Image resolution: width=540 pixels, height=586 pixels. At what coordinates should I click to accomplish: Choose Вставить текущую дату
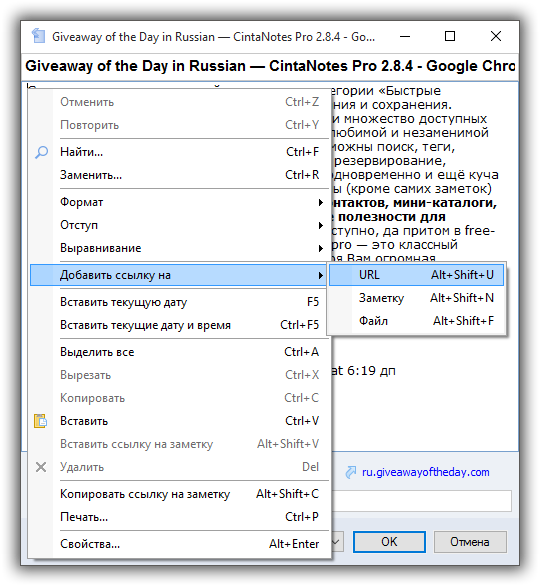click(x=179, y=302)
